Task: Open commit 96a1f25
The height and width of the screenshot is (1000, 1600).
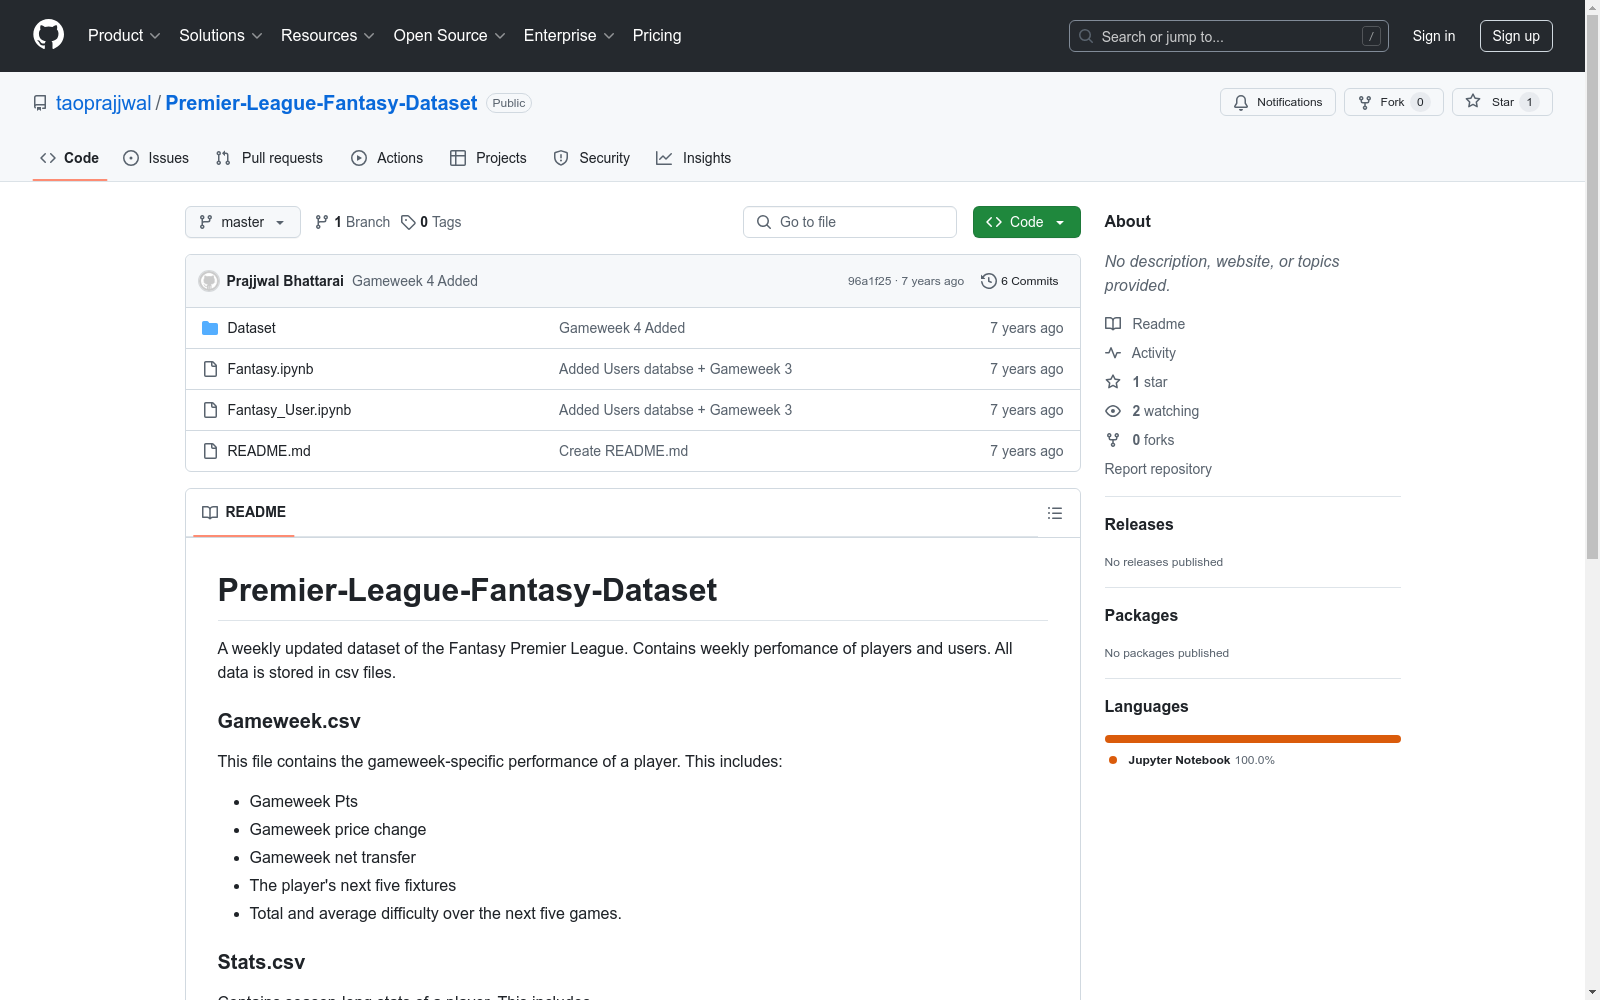Action: [x=869, y=281]
